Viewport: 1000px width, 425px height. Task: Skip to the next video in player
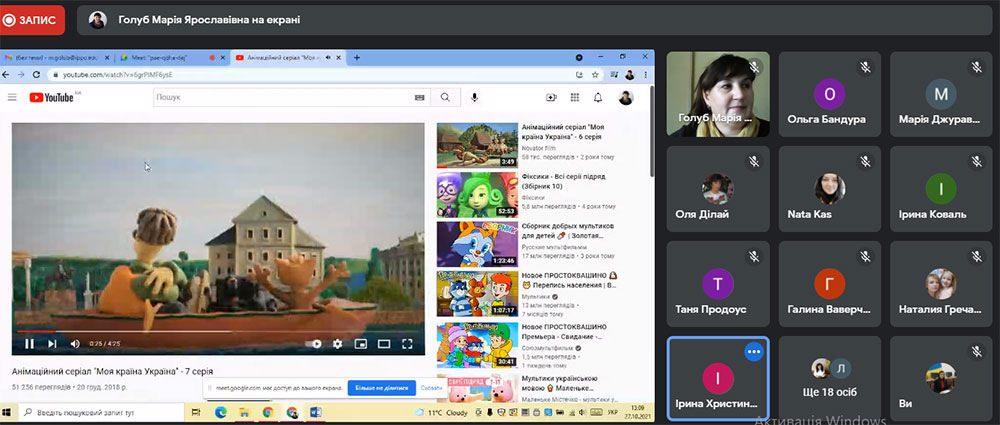[x=52, y=344]
